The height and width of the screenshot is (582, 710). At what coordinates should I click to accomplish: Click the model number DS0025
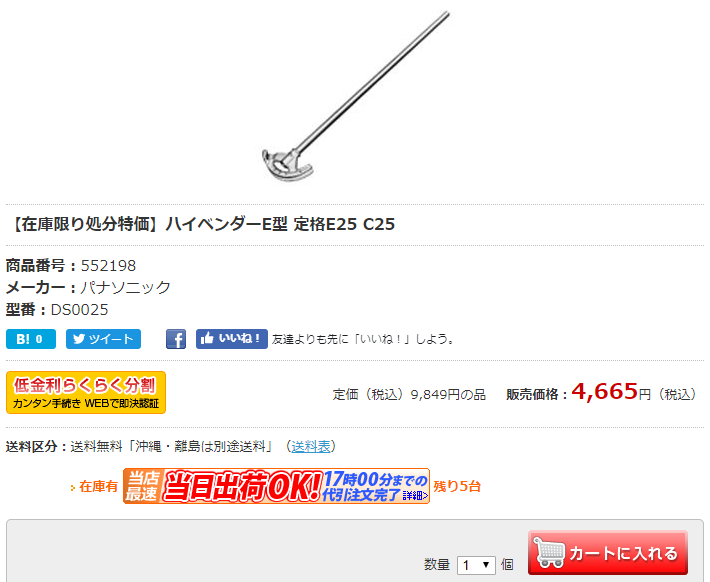[x=79, y=310]
